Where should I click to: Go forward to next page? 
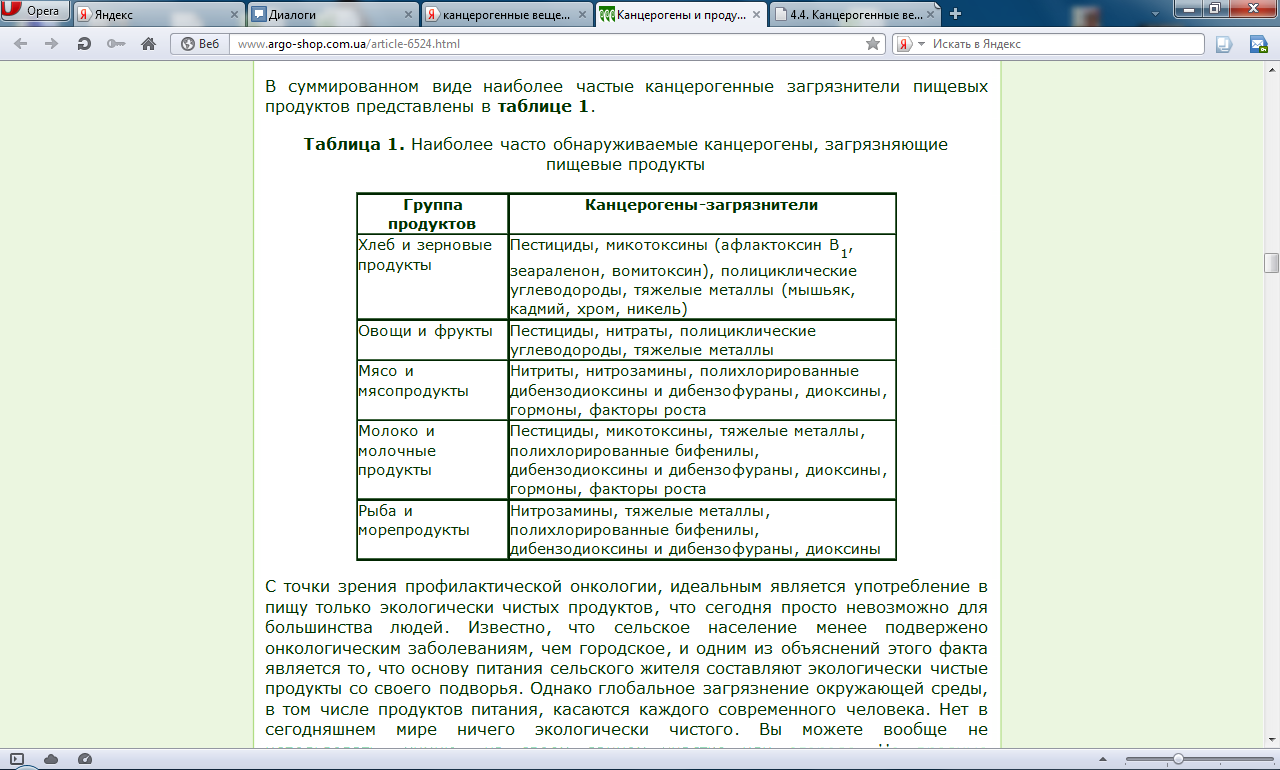tap(51, 44)
